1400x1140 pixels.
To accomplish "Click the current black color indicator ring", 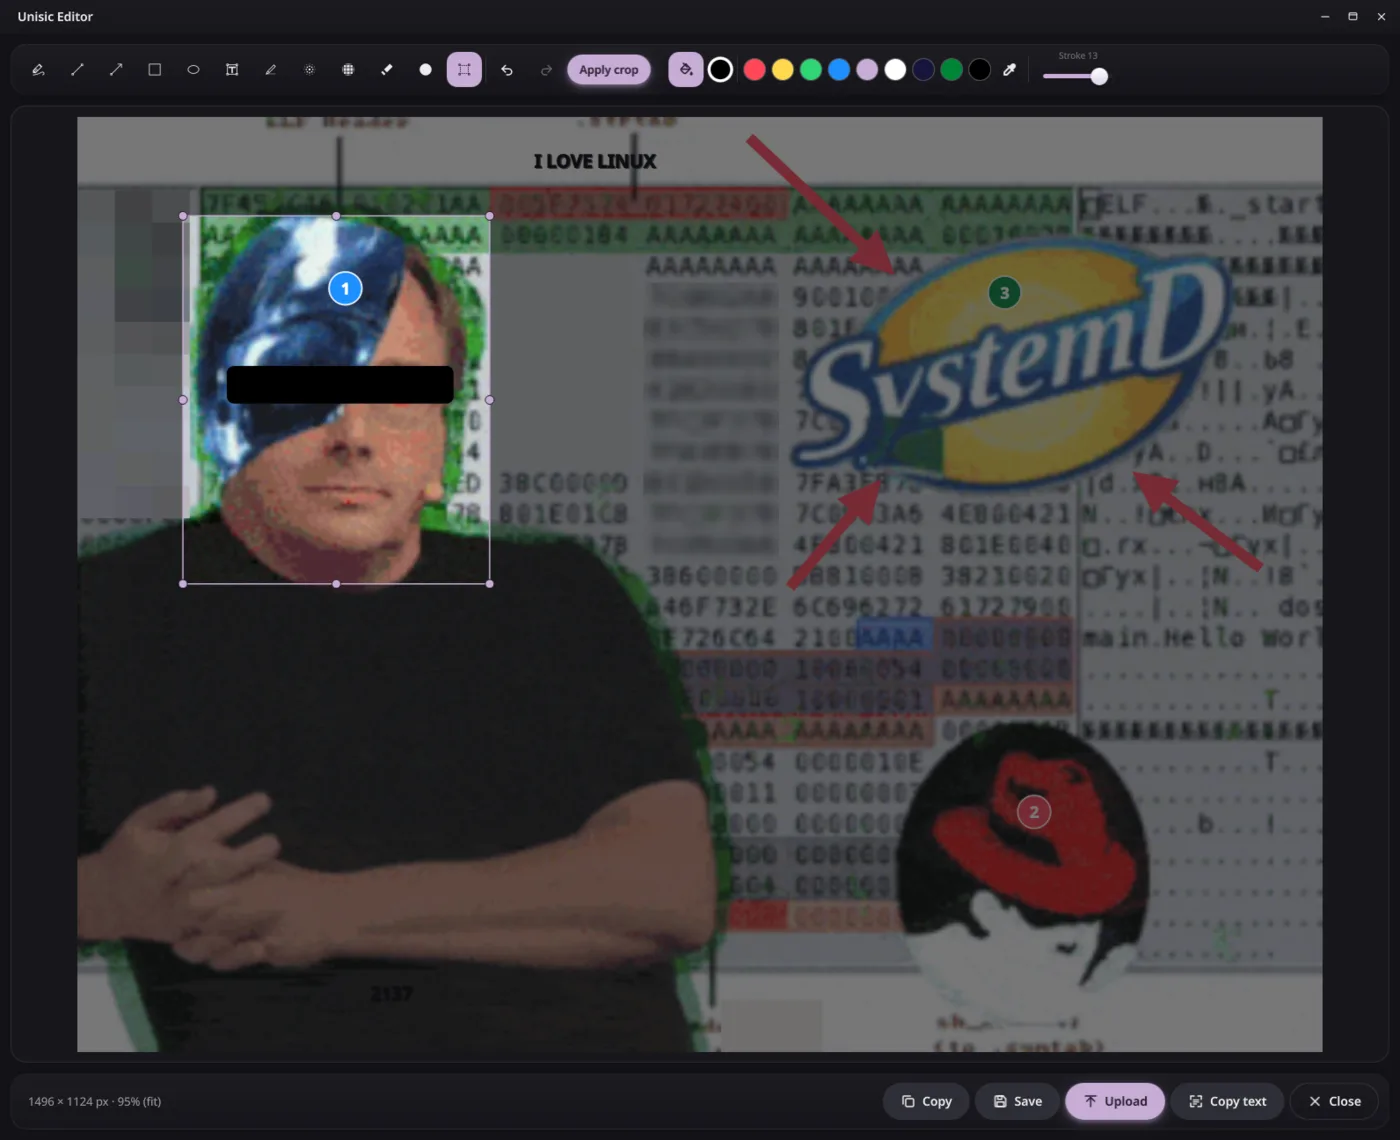I will [720, 70].
